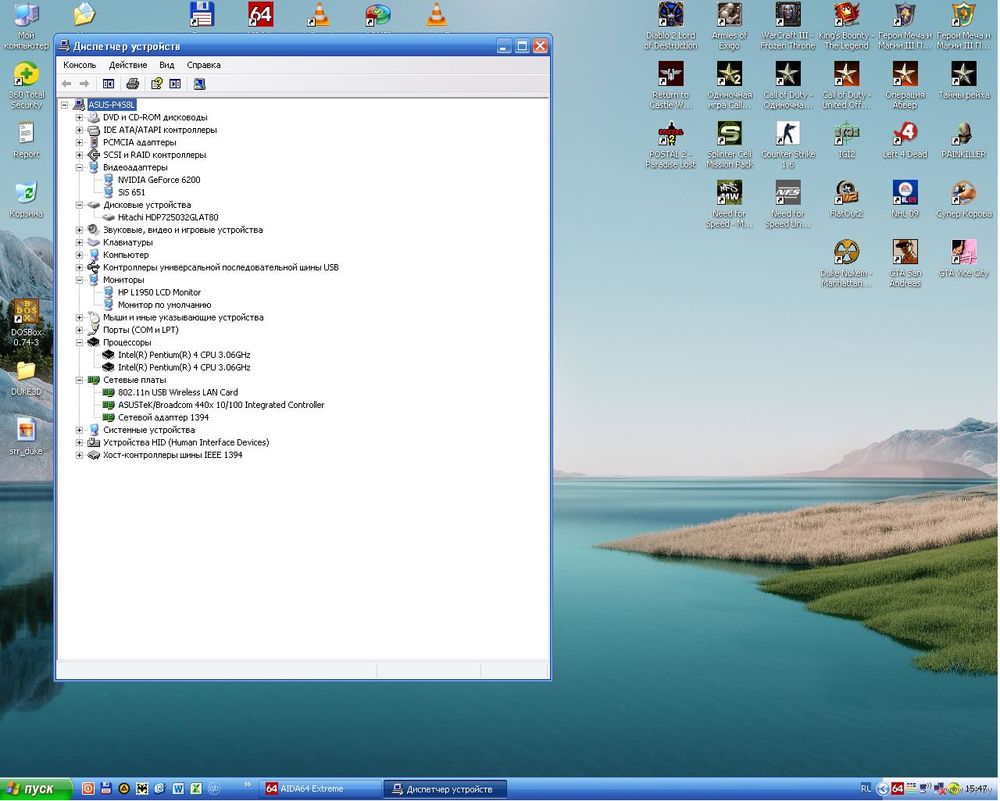Click the PCMCIA адаптеры category label
This screenshot has height=801, width=1000.
click(140, 142)
